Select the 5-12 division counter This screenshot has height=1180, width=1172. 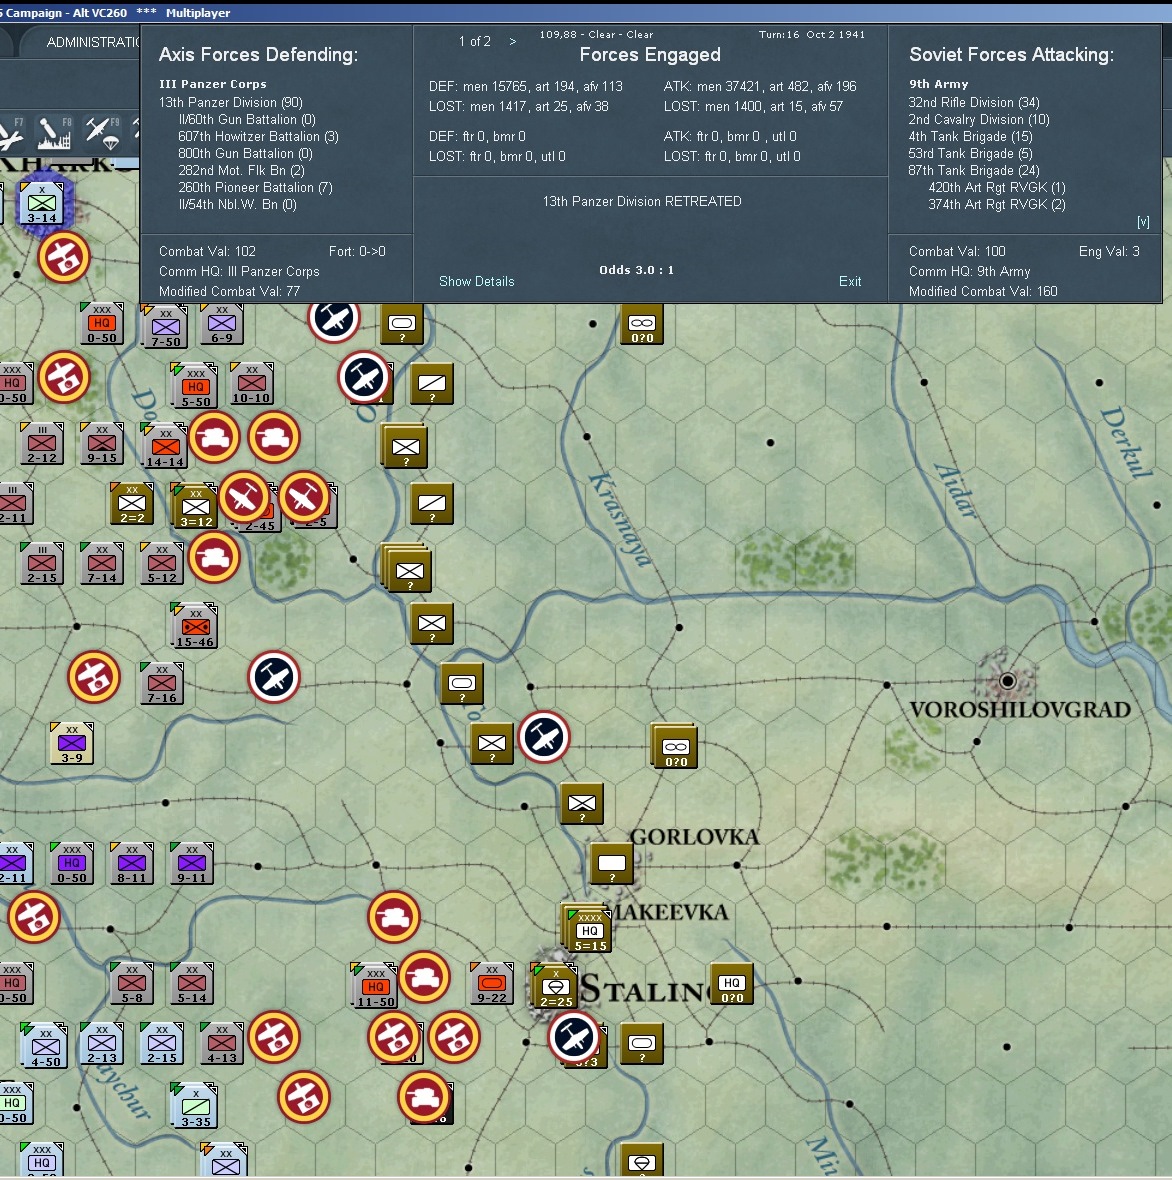tap(162, 564)
